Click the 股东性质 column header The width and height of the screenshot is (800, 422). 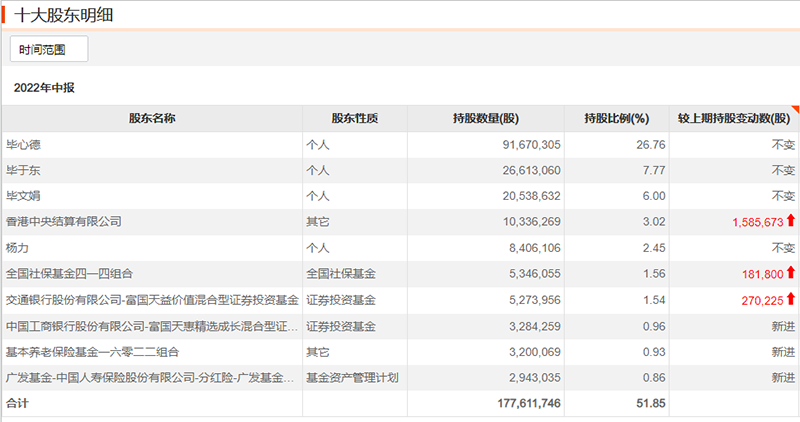point(355,118)
